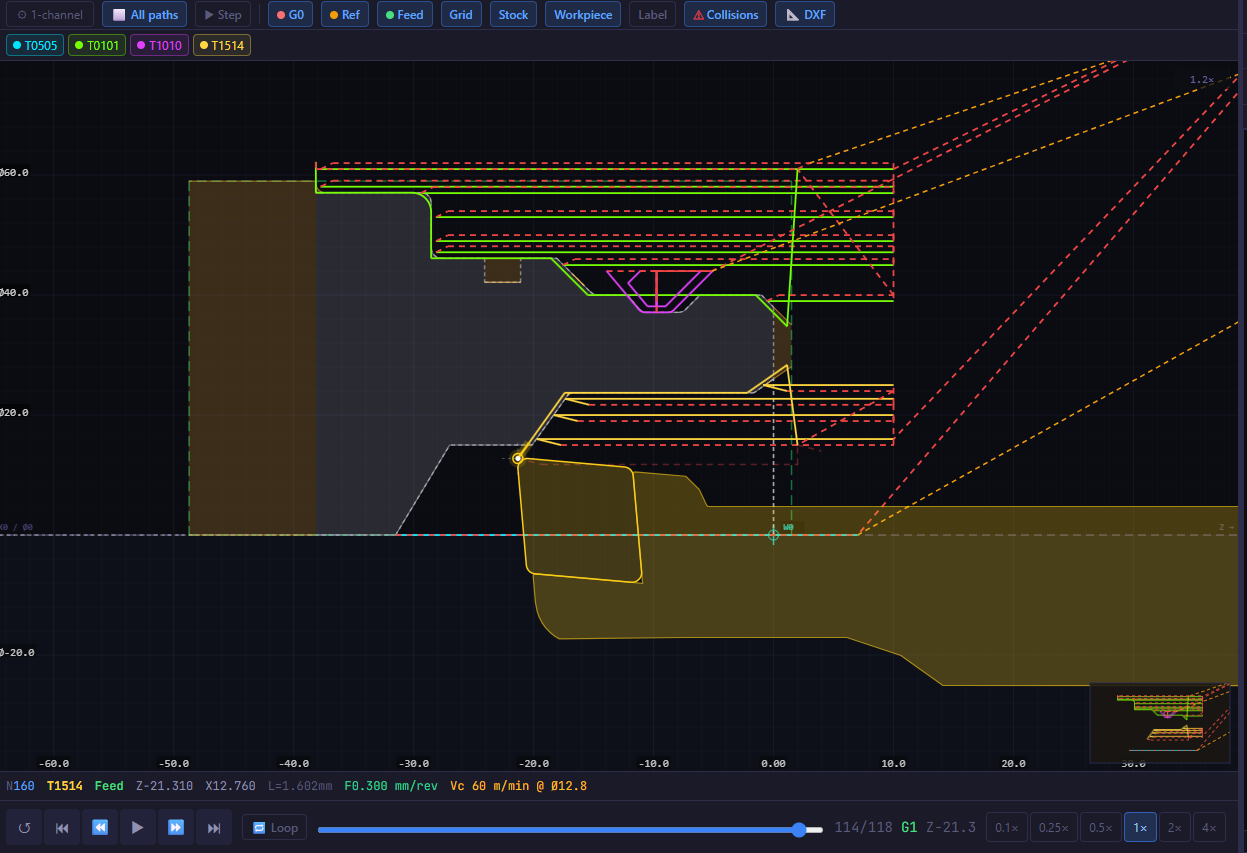Toggle the Grid display

pyautogui.click(x=460, y=15)
